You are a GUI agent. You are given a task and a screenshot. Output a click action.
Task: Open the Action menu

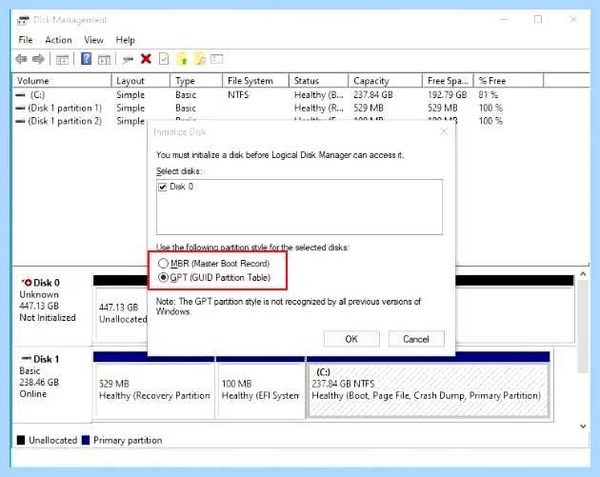point(59,40)
